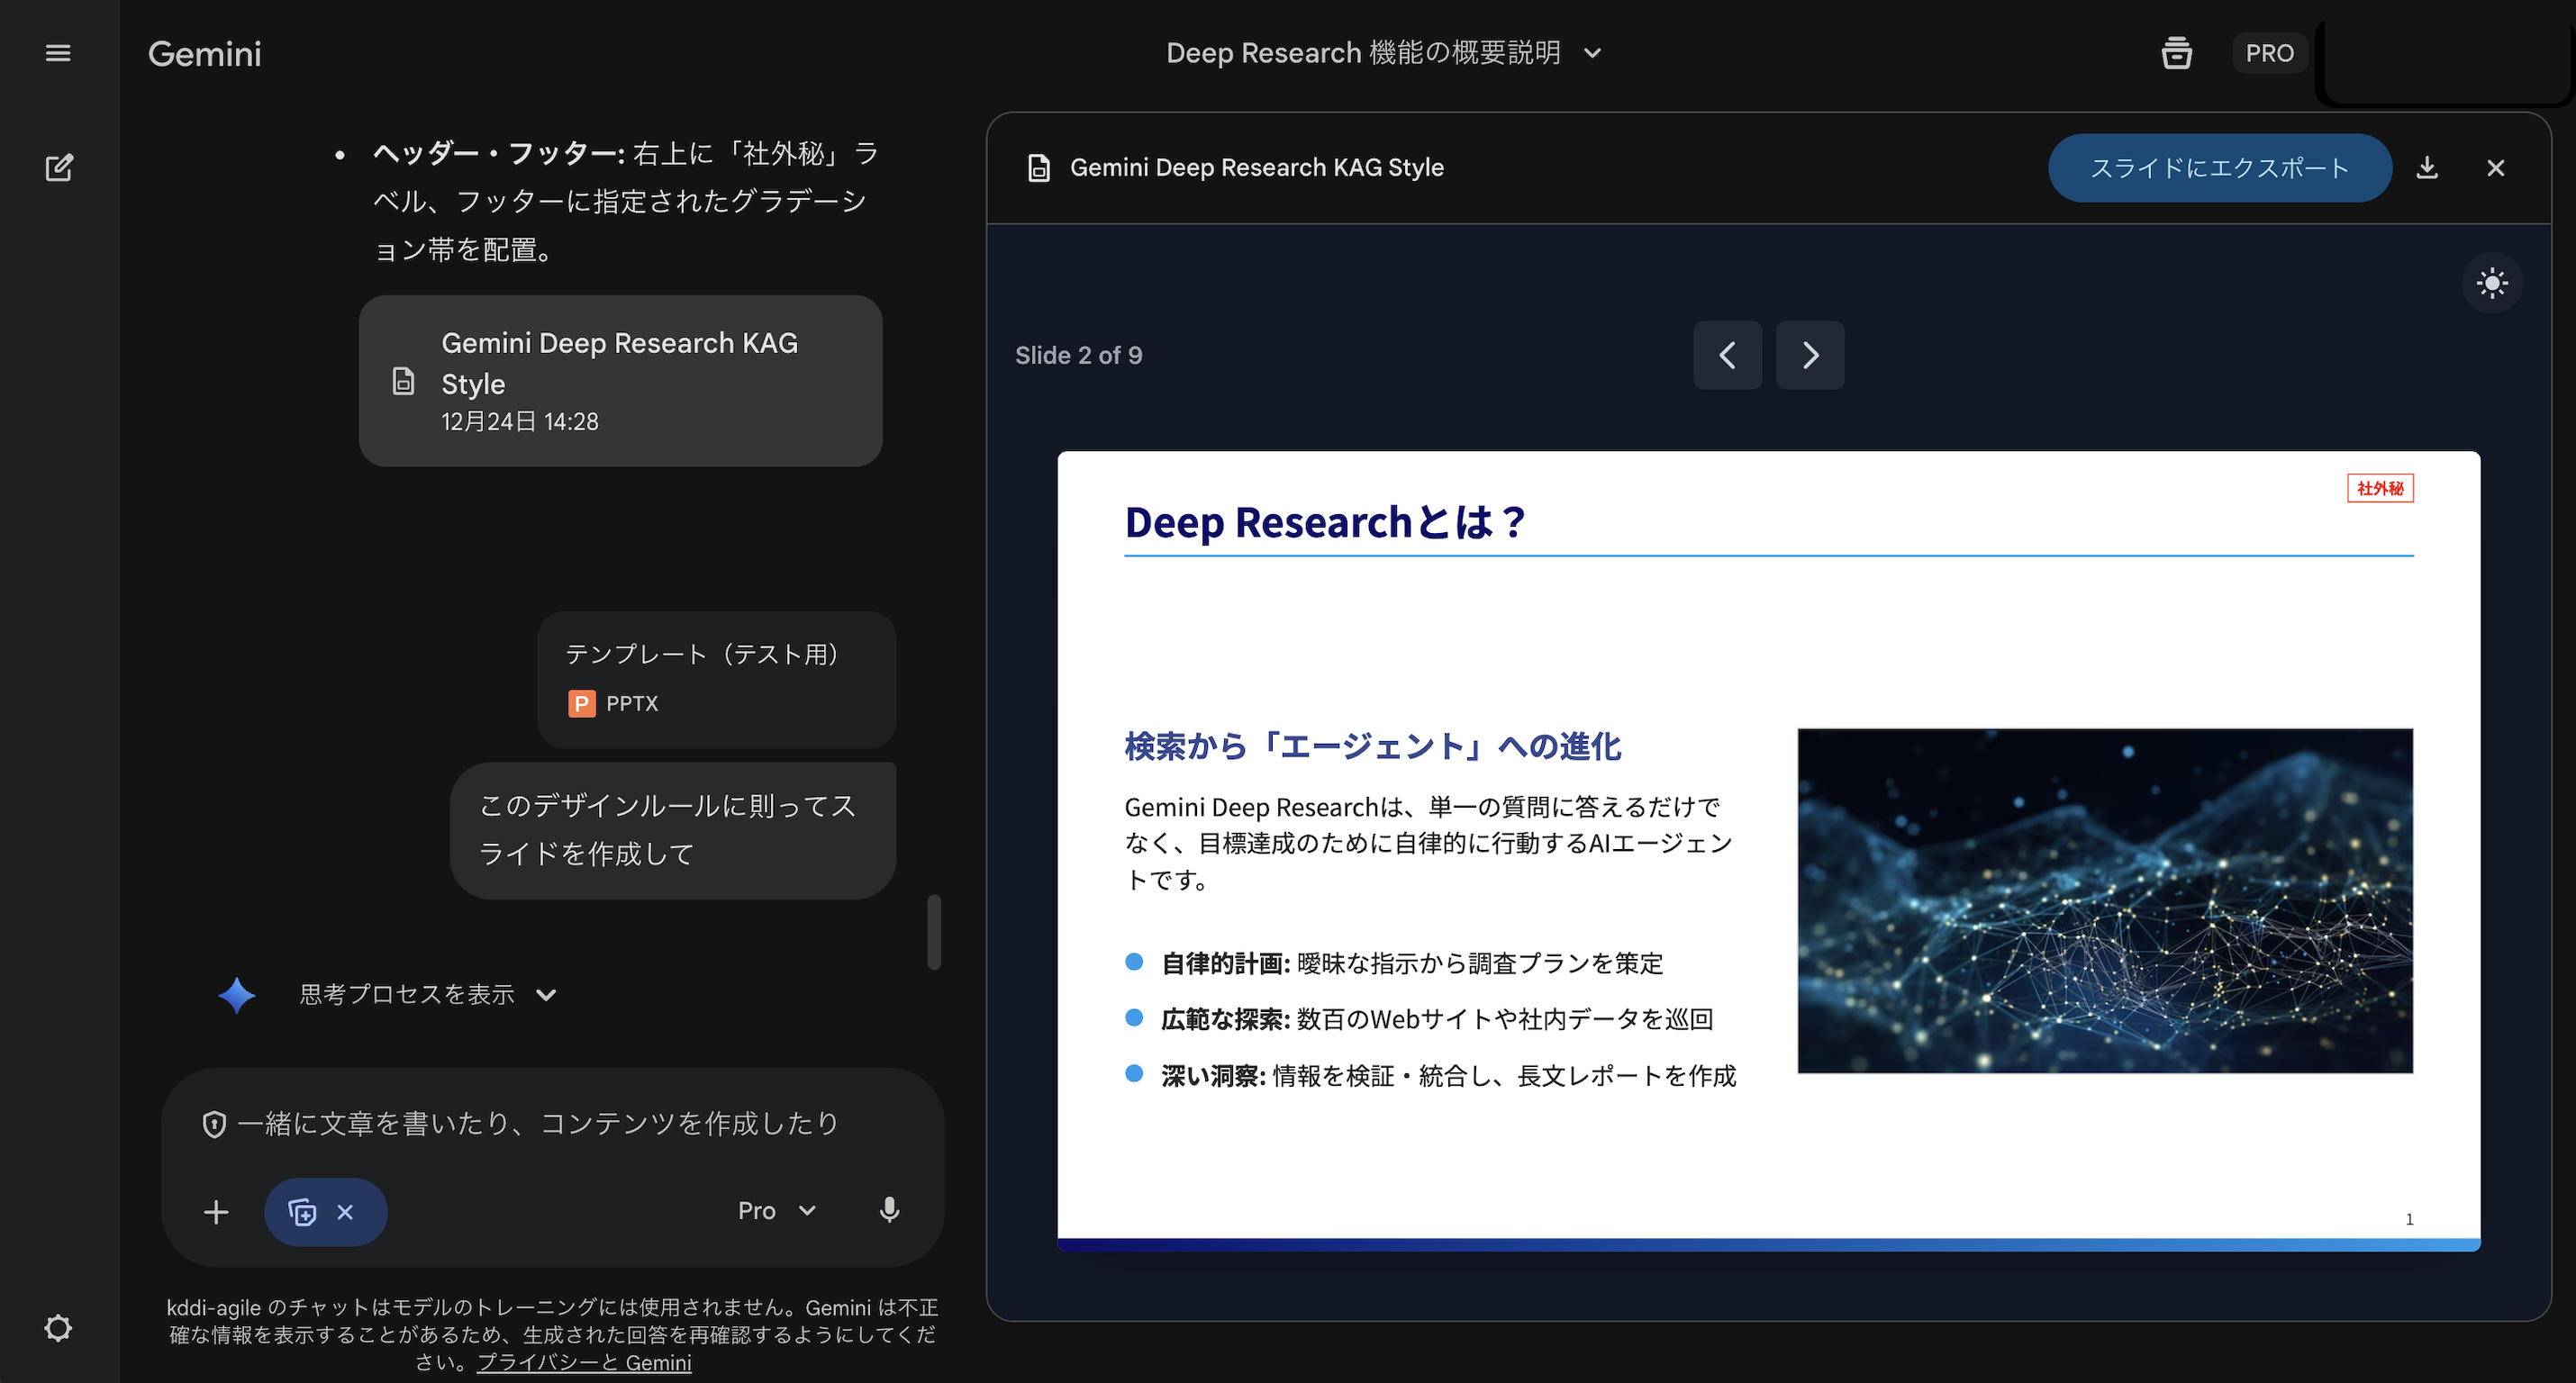Go back a slide with the previous arrow

click(x=1727, y=355)
